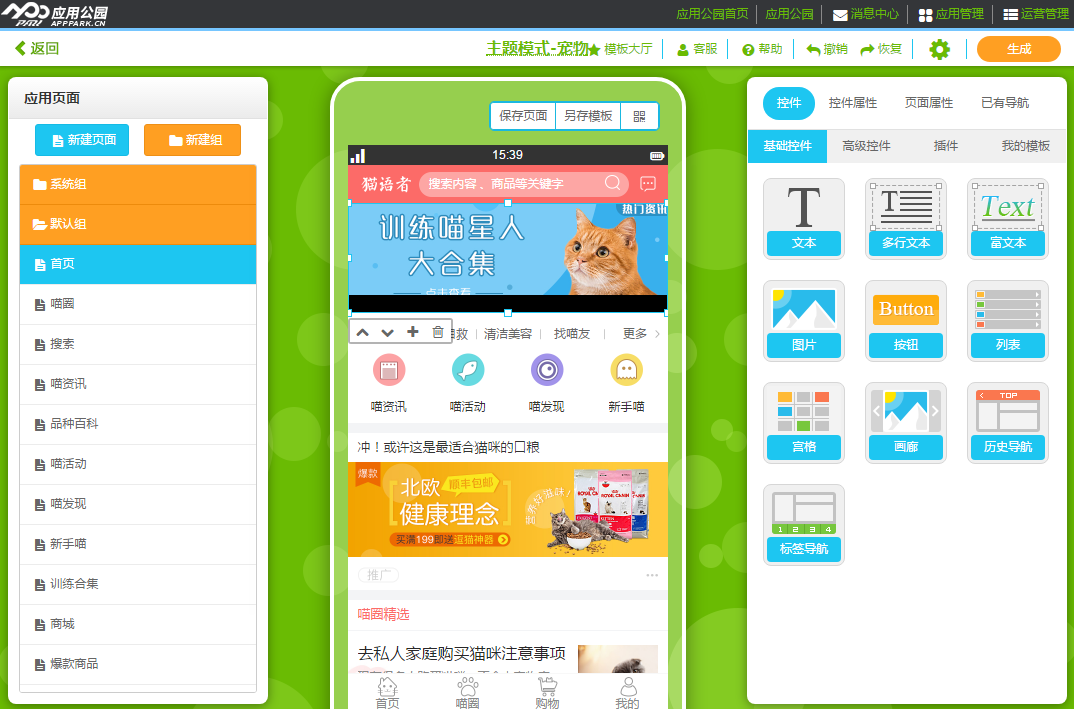1074x709 pixels.
Task: Open the 喵资讯 page in page list
Action: click(x=138, y=384)
